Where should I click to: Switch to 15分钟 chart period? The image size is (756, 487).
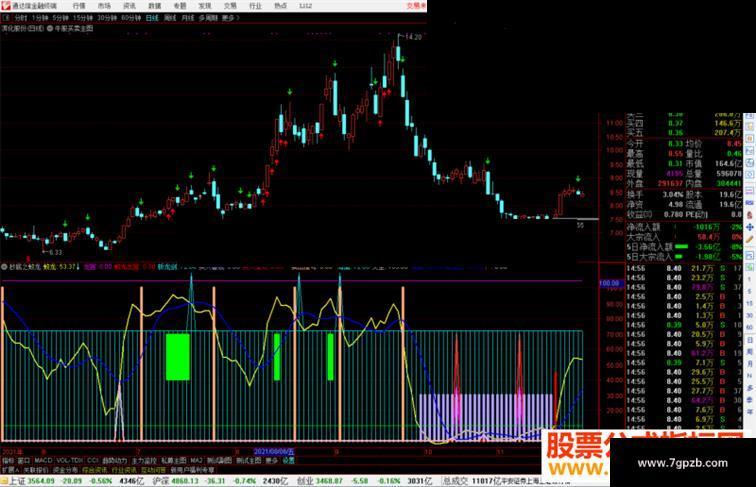[83, 18]
